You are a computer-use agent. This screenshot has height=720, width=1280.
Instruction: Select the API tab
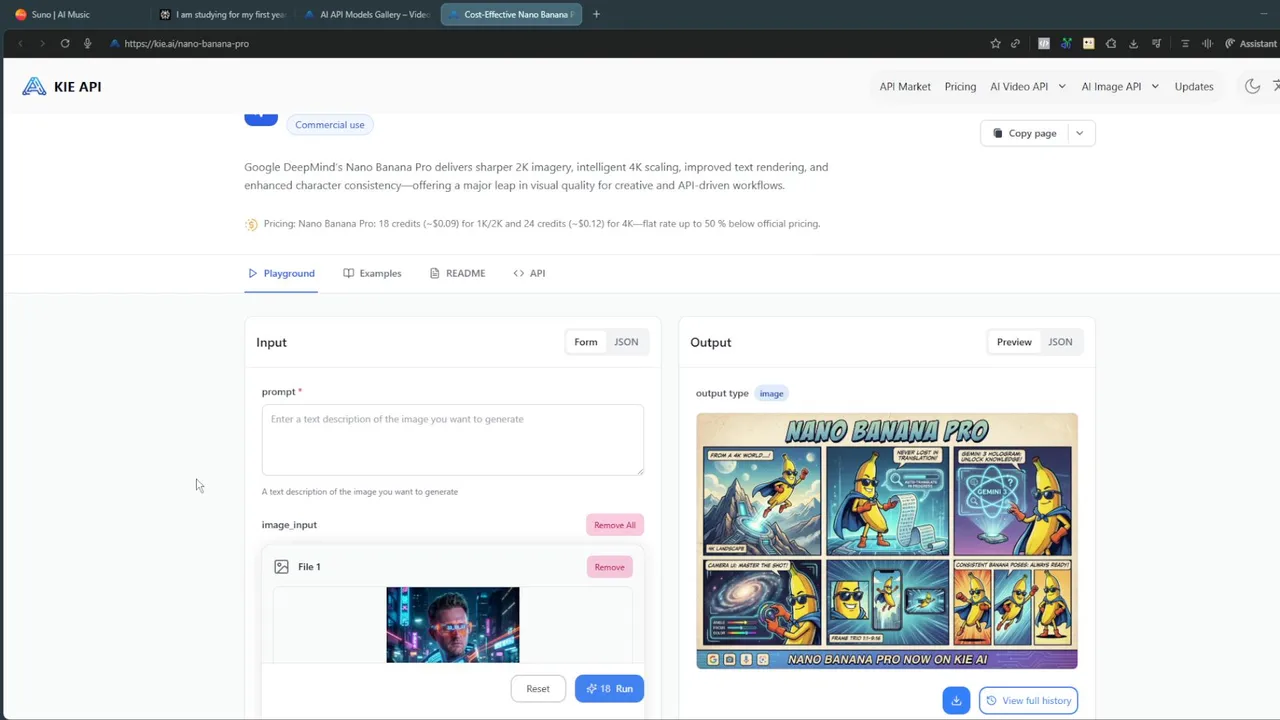(x=529, y=273)
